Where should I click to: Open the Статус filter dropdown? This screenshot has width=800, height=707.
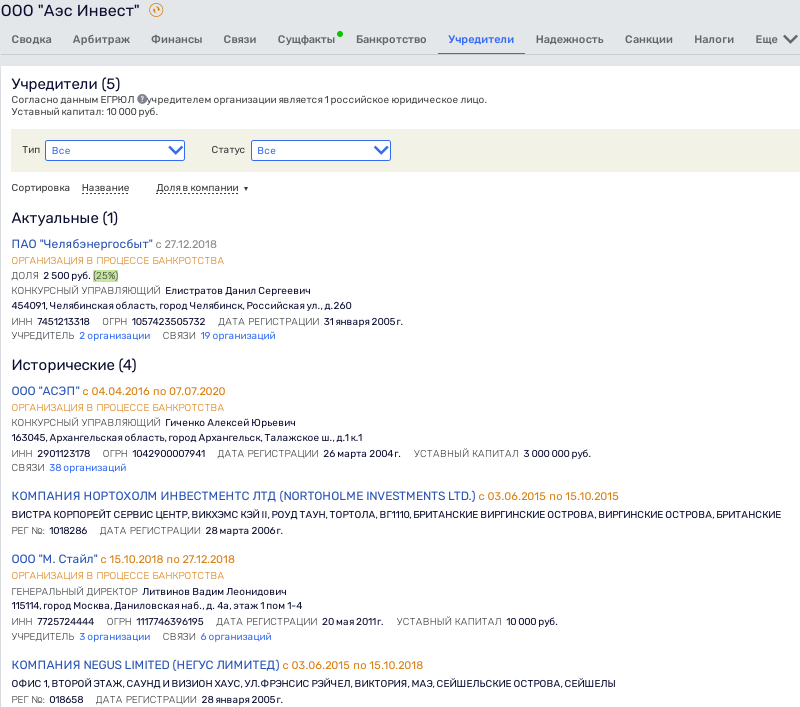tap(321, 150)
